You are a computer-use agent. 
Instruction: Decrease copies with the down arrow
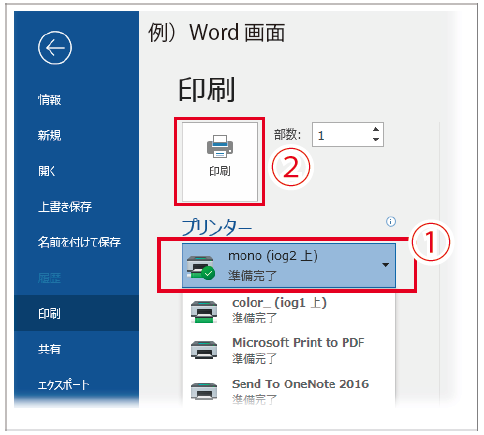(x=376, y=139)
